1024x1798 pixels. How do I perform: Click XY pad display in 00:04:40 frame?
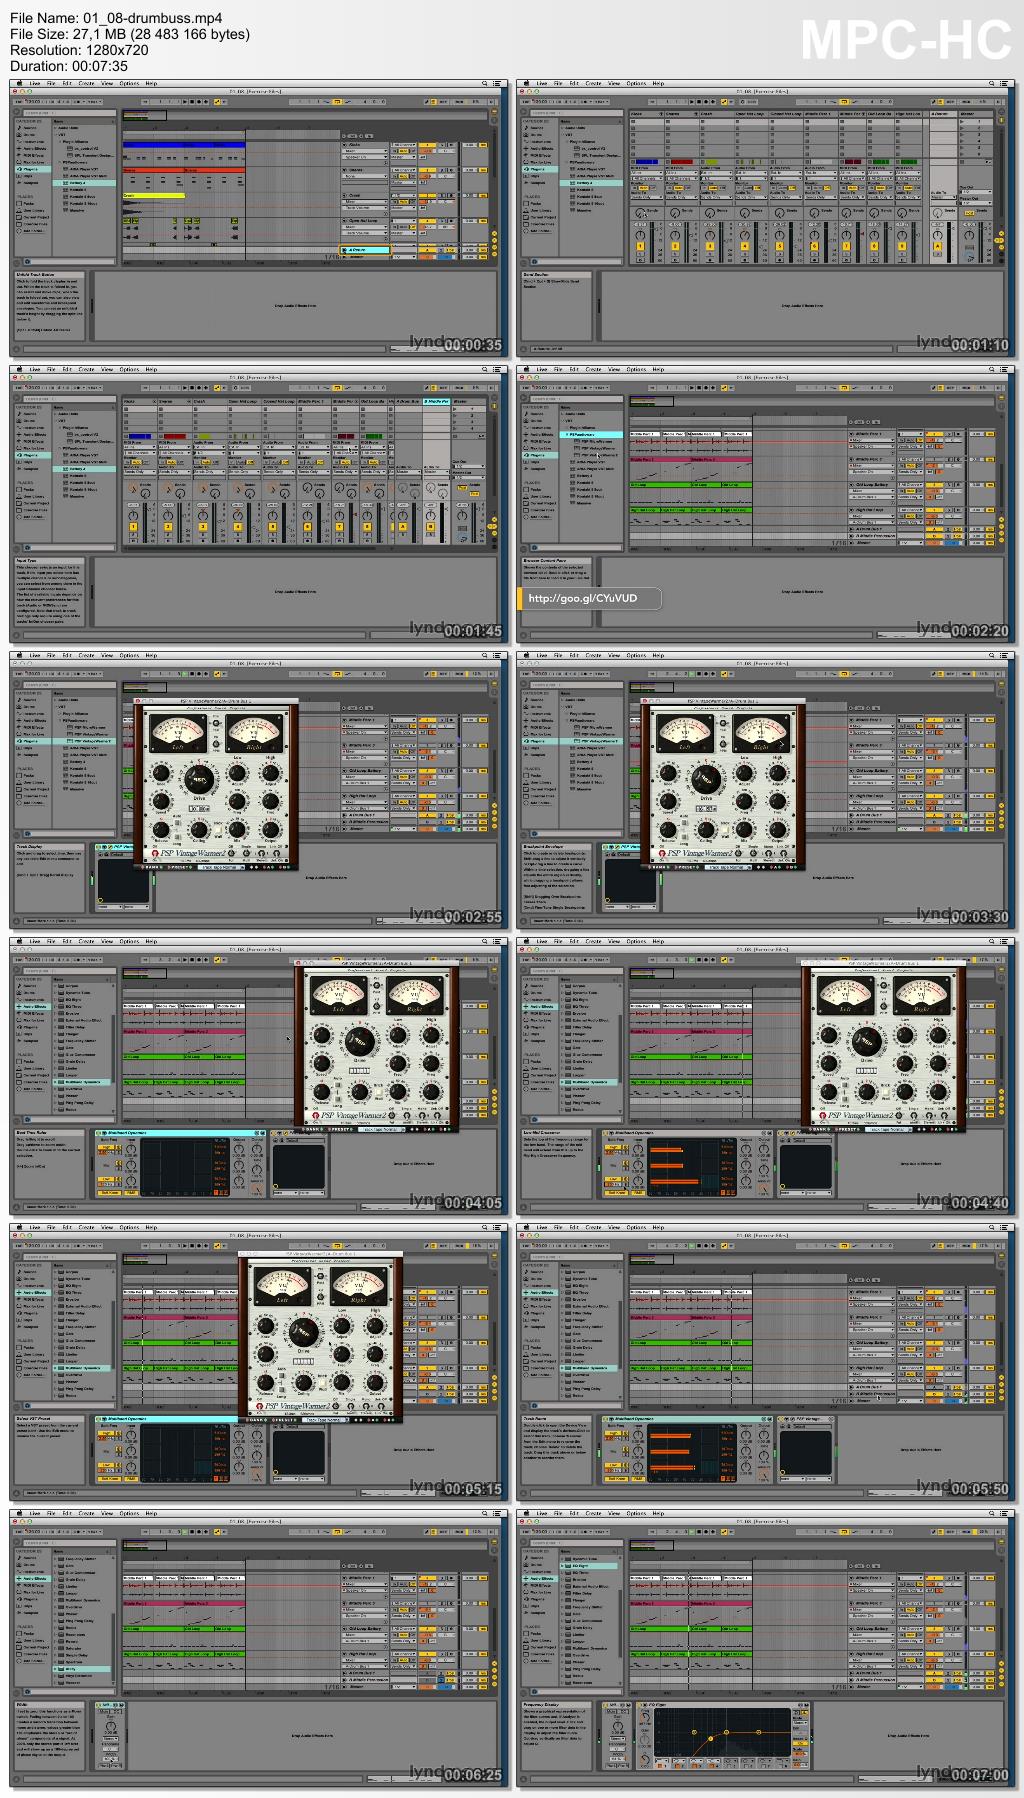point(806,1166)
